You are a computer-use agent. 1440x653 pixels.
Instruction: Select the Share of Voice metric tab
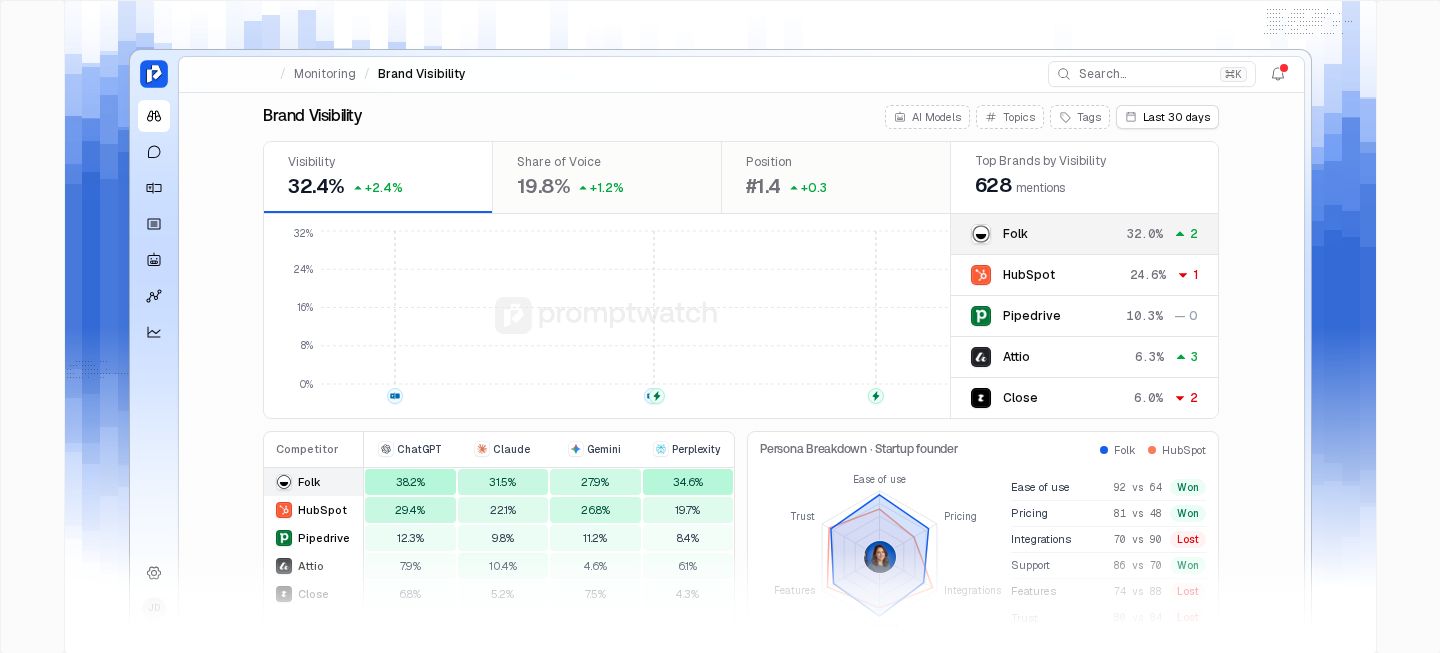tap(607, 177)
